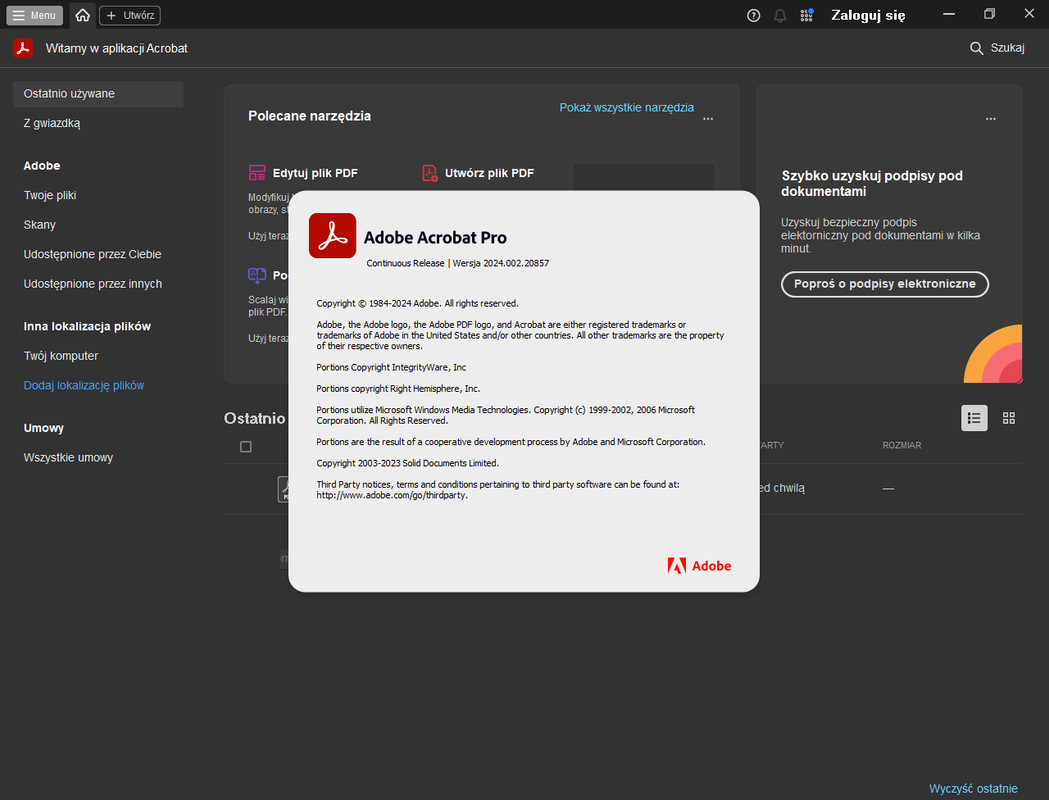This screenshot has height=800, width=1049.
Task: Click the Utwórz plik PDF label
Action: 489,173
